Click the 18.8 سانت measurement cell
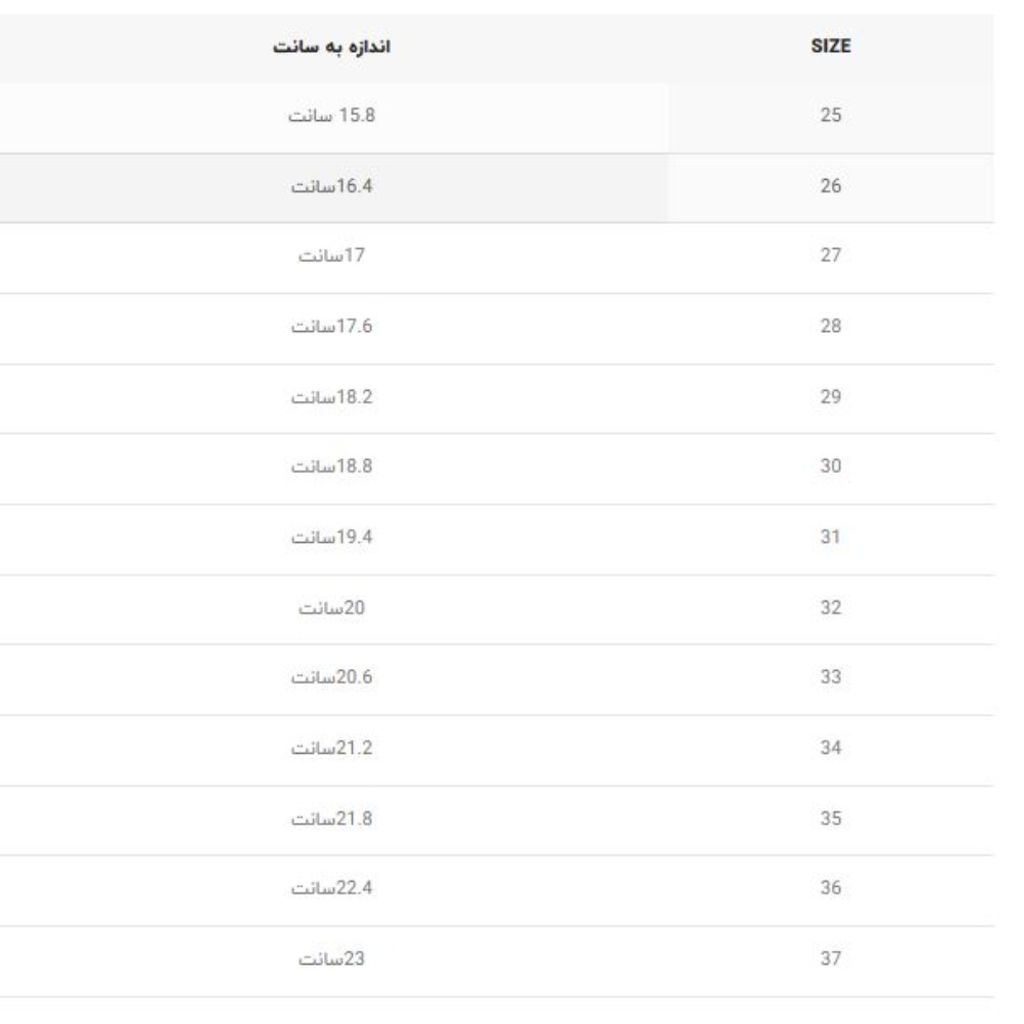 pos(332,467)
